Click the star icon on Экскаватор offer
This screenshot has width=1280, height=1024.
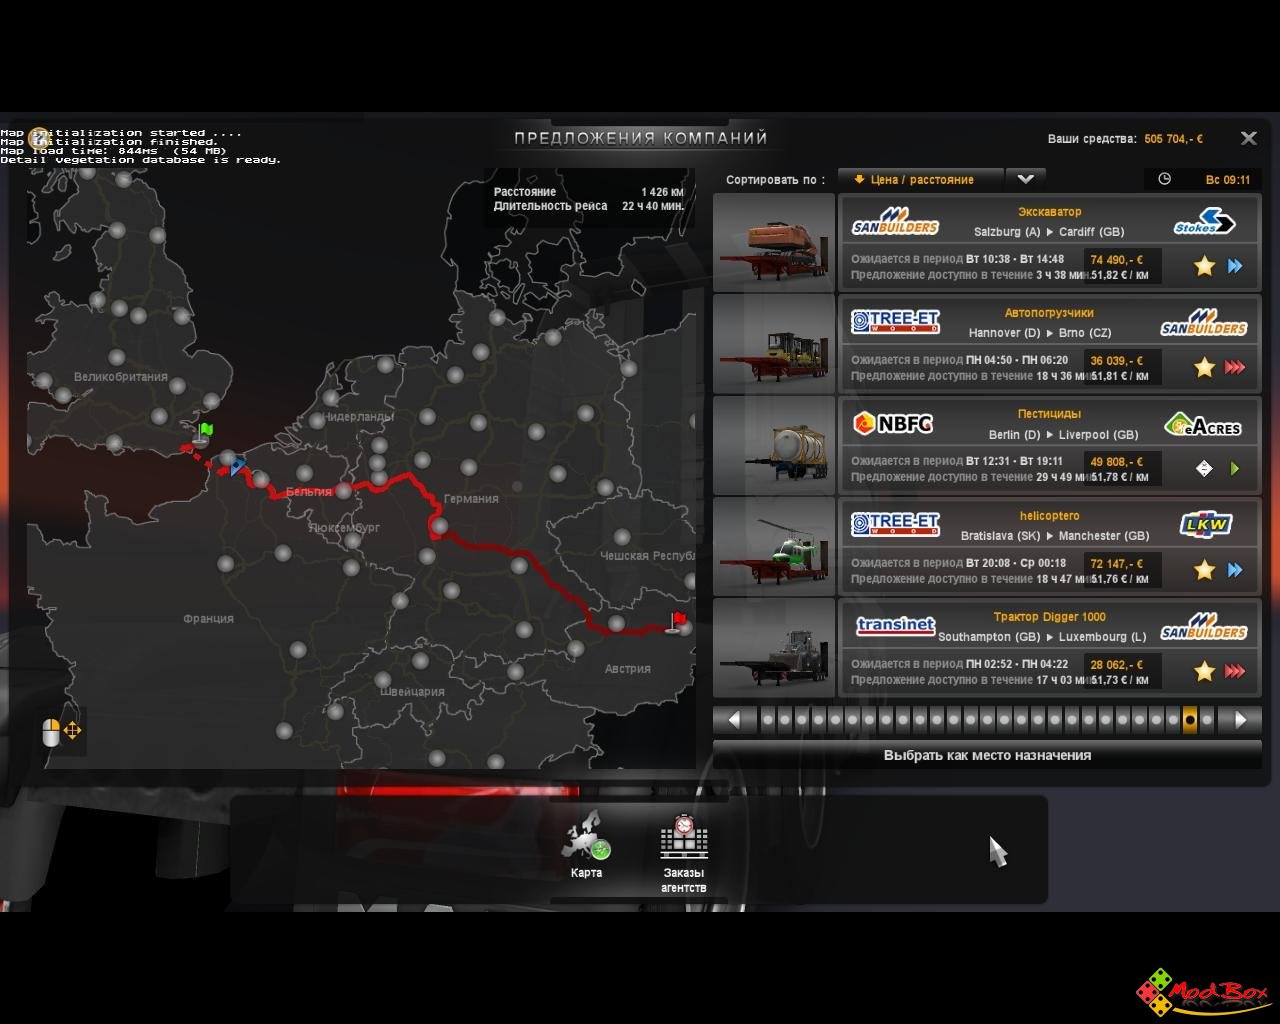click(x=1204, y=266)
